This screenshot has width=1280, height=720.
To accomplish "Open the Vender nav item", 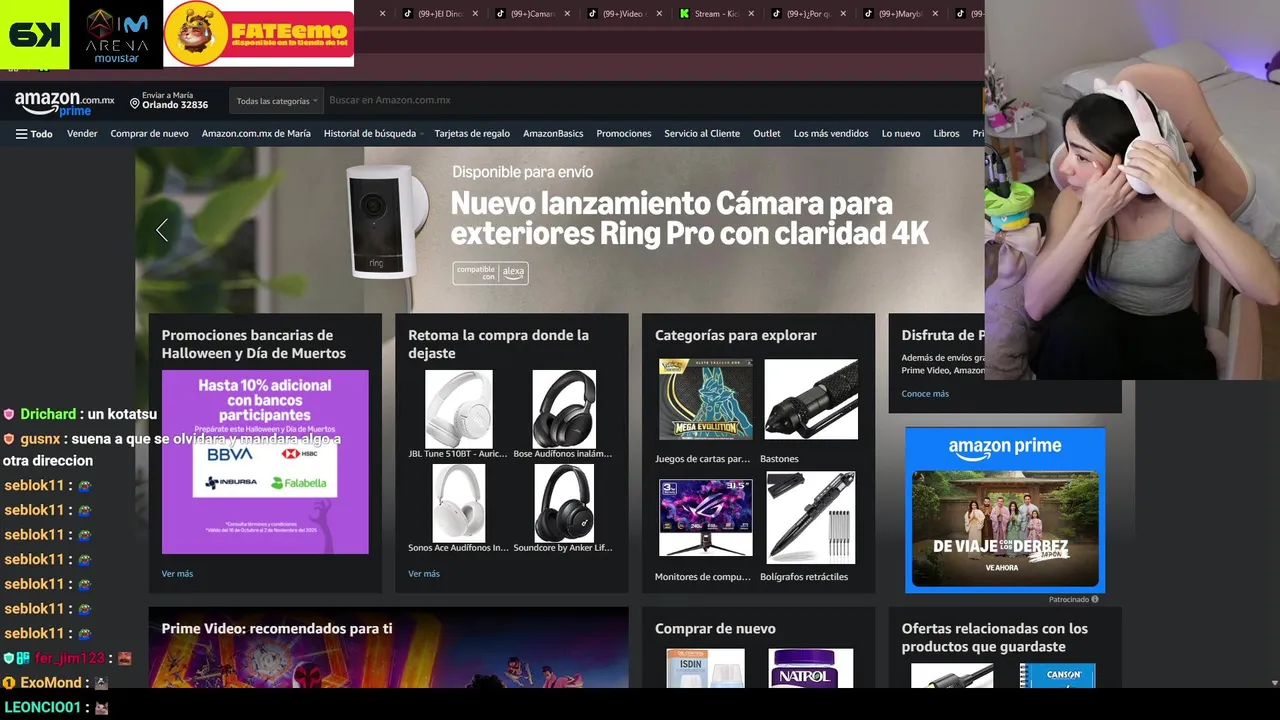I will click(82, 134).
